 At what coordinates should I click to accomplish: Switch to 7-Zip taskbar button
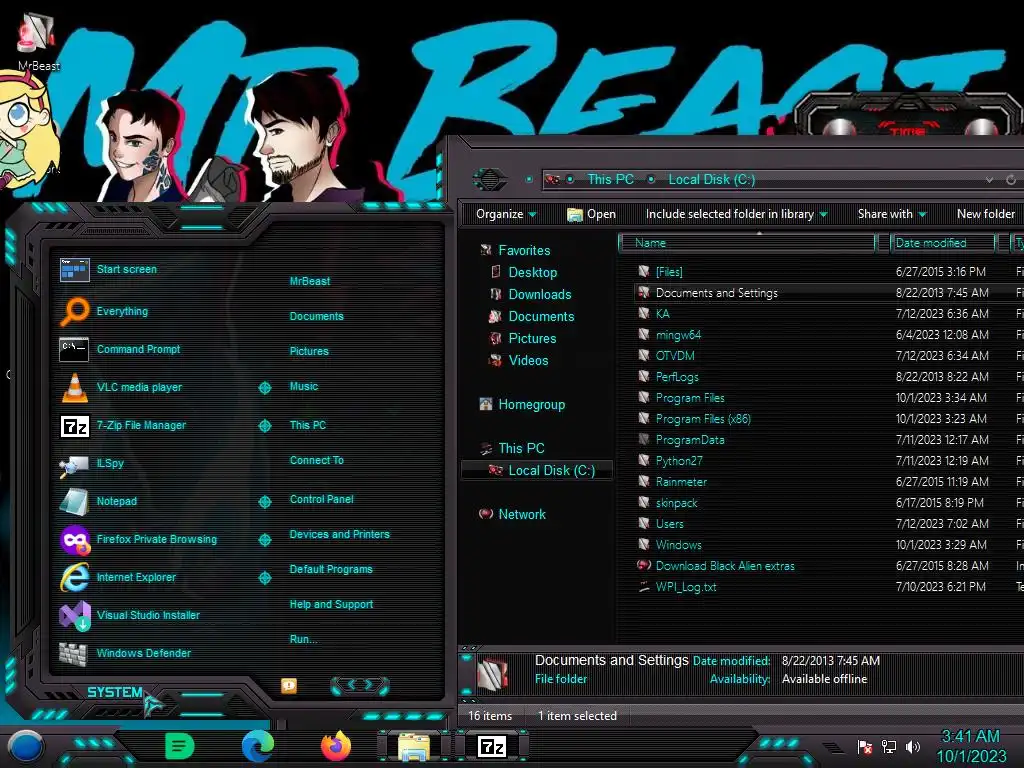[492, 746]
